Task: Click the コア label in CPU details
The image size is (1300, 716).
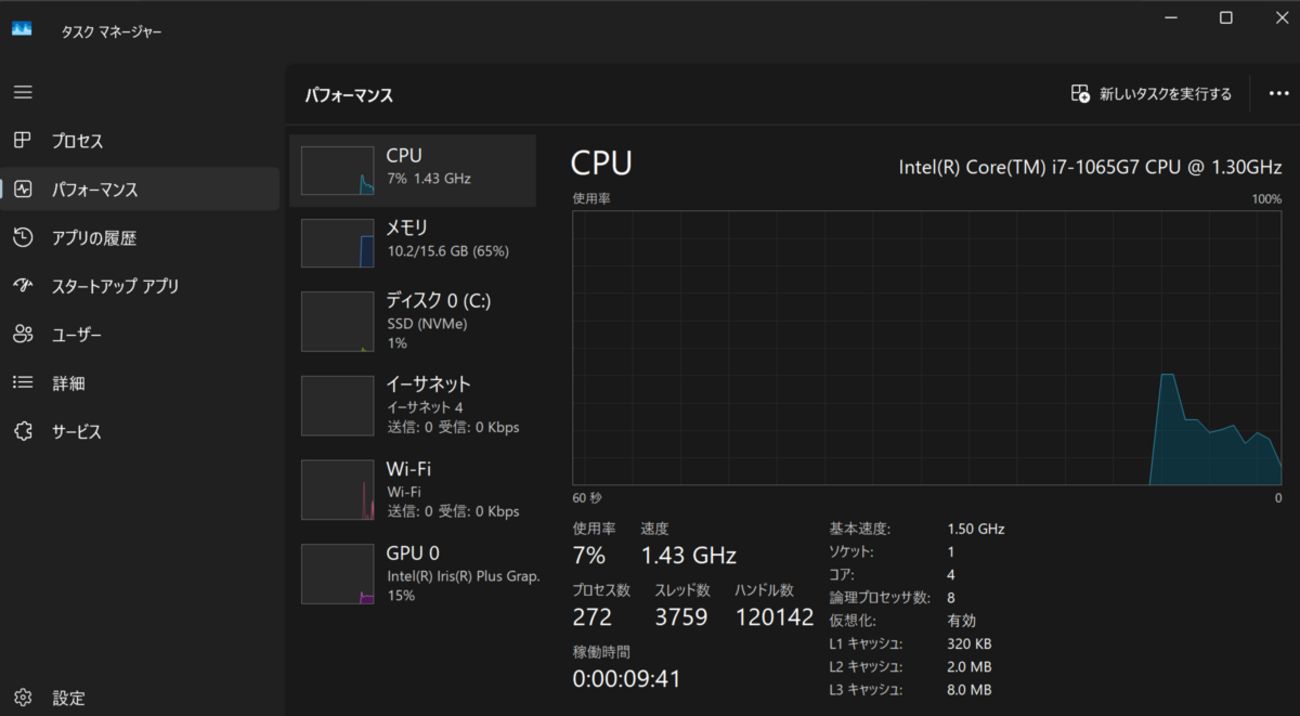Action: (841, 575)
